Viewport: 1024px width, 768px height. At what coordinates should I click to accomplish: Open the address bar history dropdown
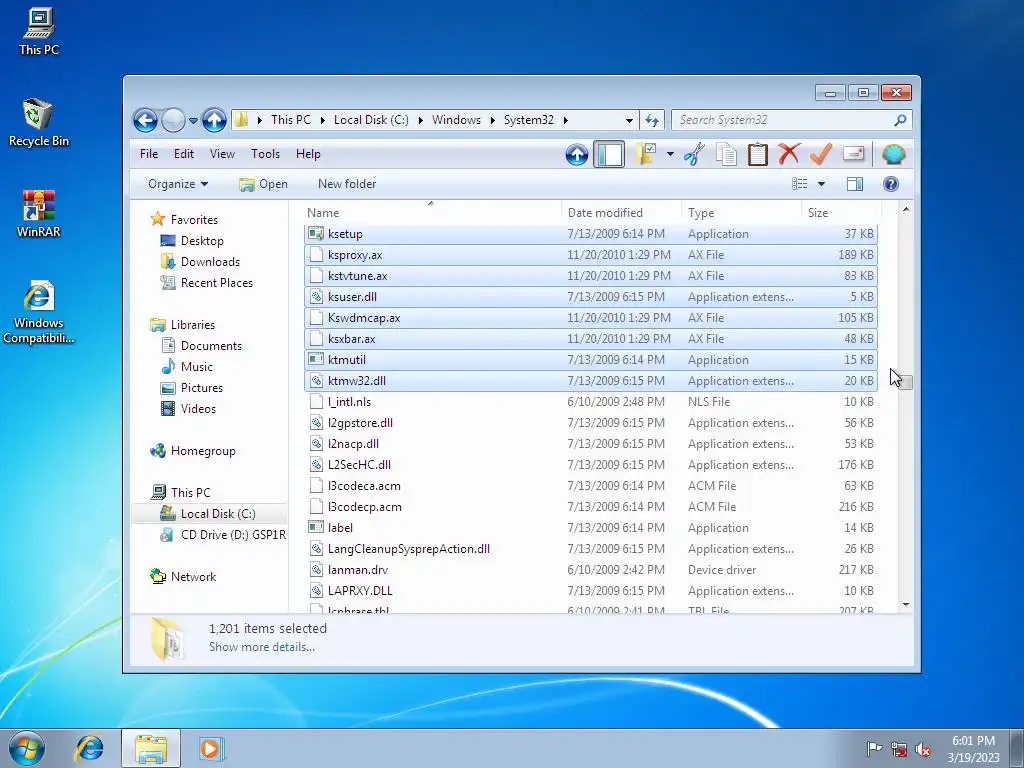click(x=629, y=120)
